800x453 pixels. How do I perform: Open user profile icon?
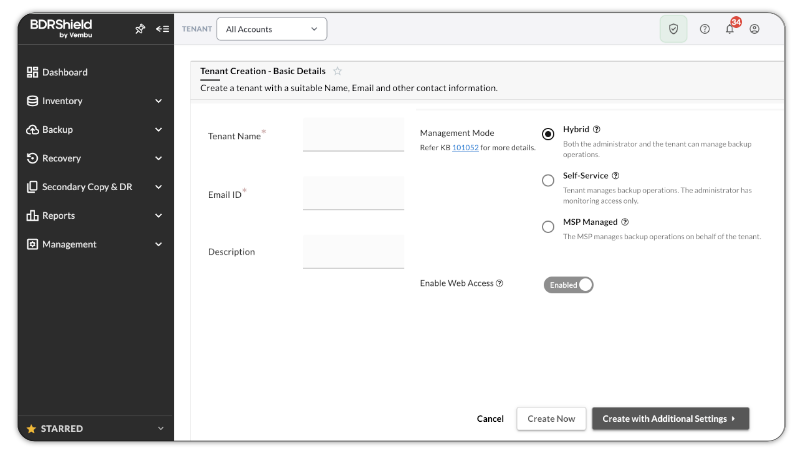coord(754,29)
